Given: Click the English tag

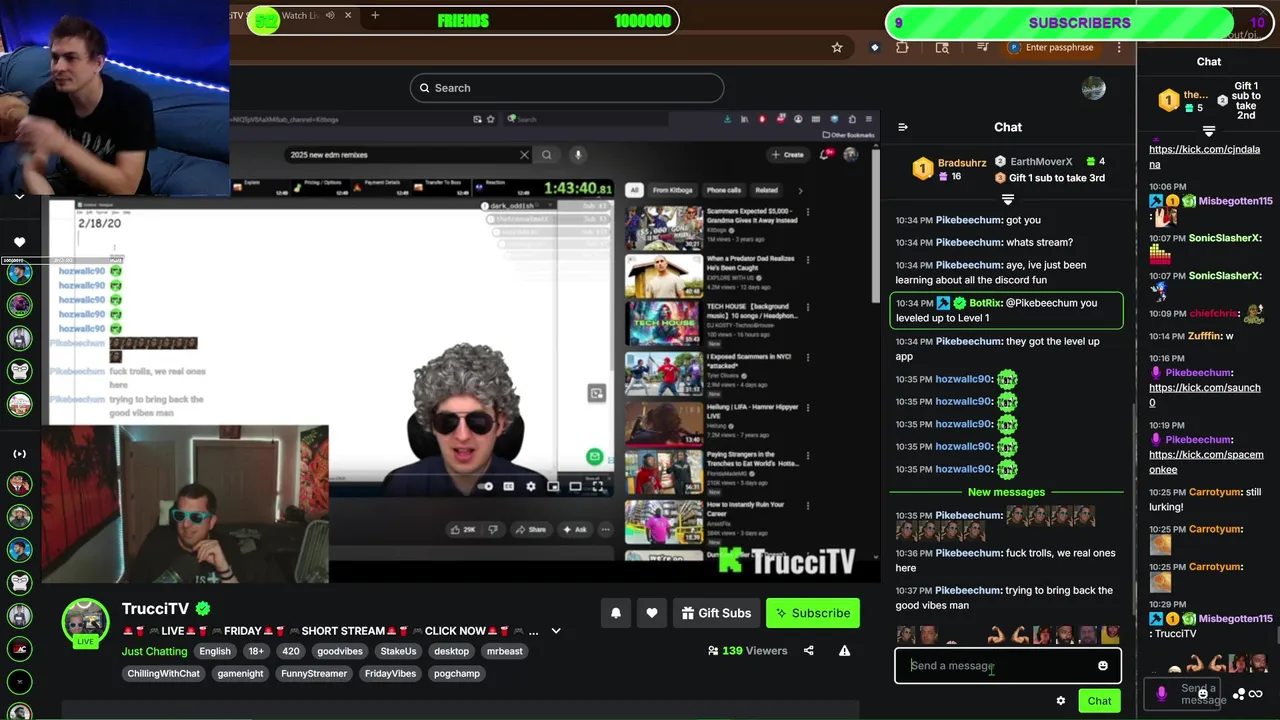Looking at the screenshot, I should [x=214, y=651].
